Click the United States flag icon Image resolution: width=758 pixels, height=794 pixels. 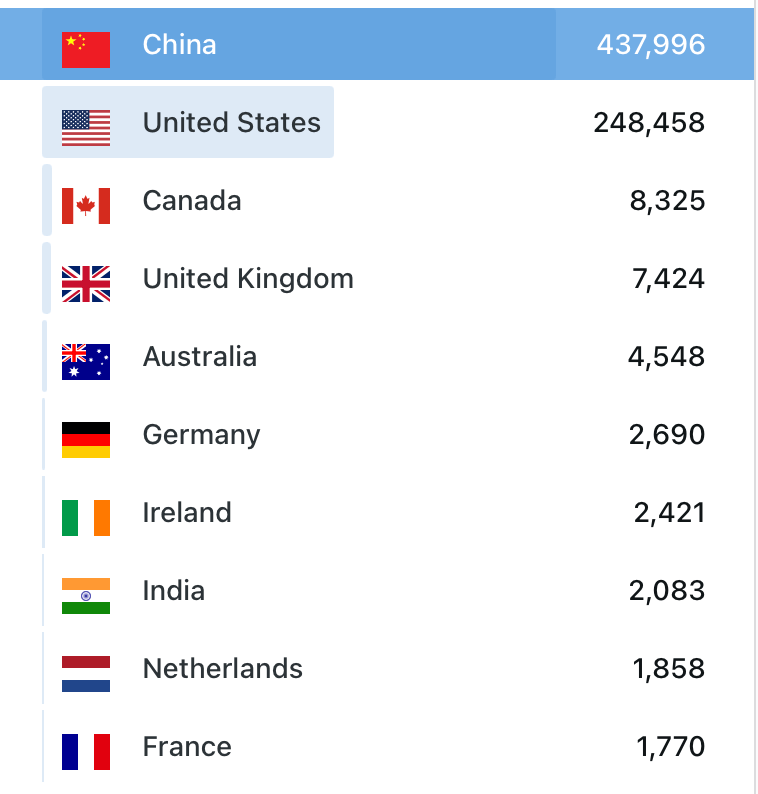pyautogui.click(x=86, y=123)
